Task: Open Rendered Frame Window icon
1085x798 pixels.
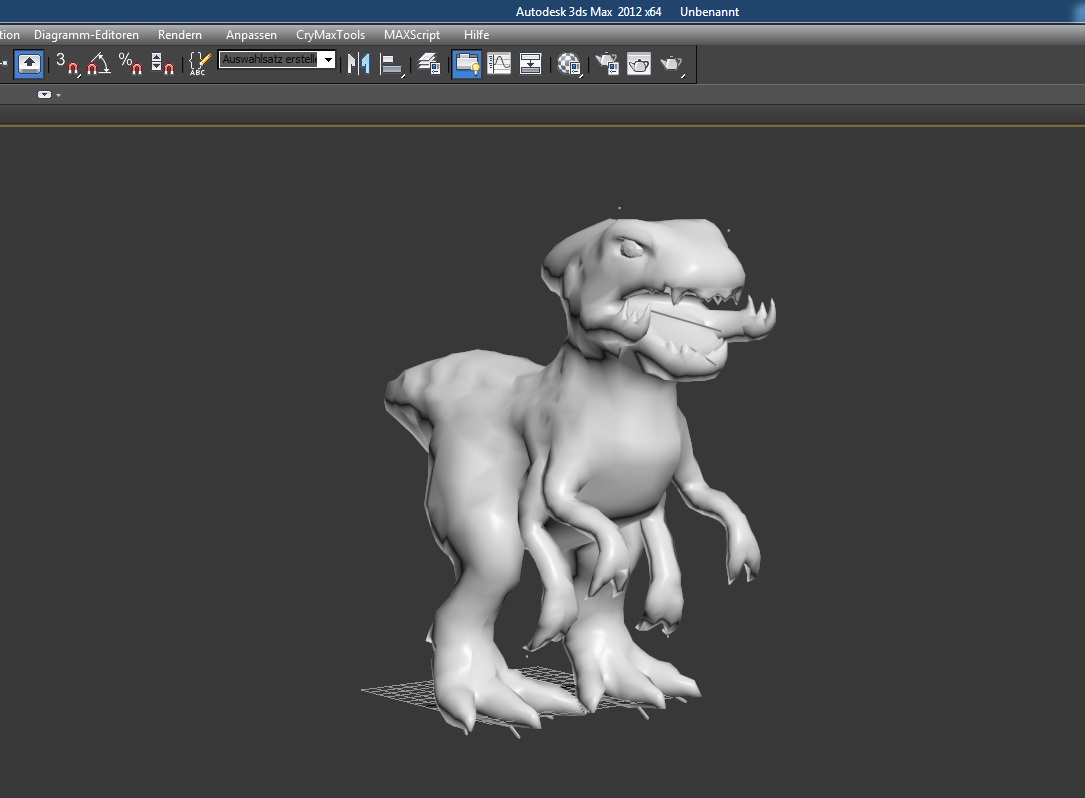Action: pyautogui.click(x=639, y=64)
